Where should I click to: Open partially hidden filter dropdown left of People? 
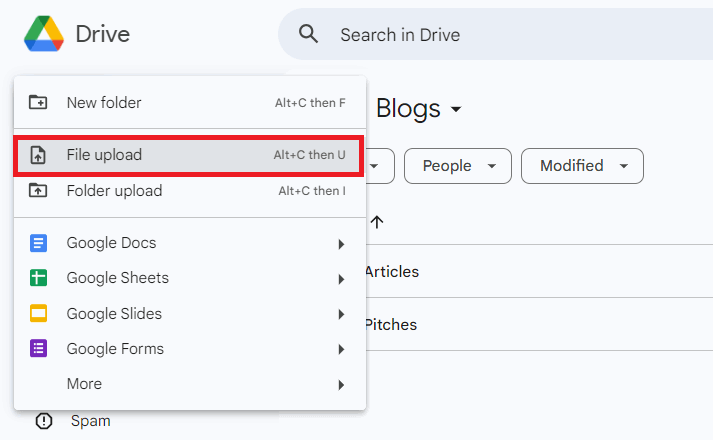click(379, 166)
